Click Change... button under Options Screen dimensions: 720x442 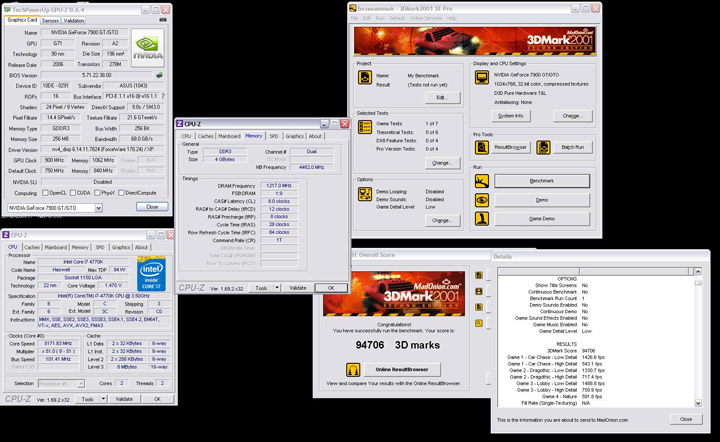click(x=442, y=220)
